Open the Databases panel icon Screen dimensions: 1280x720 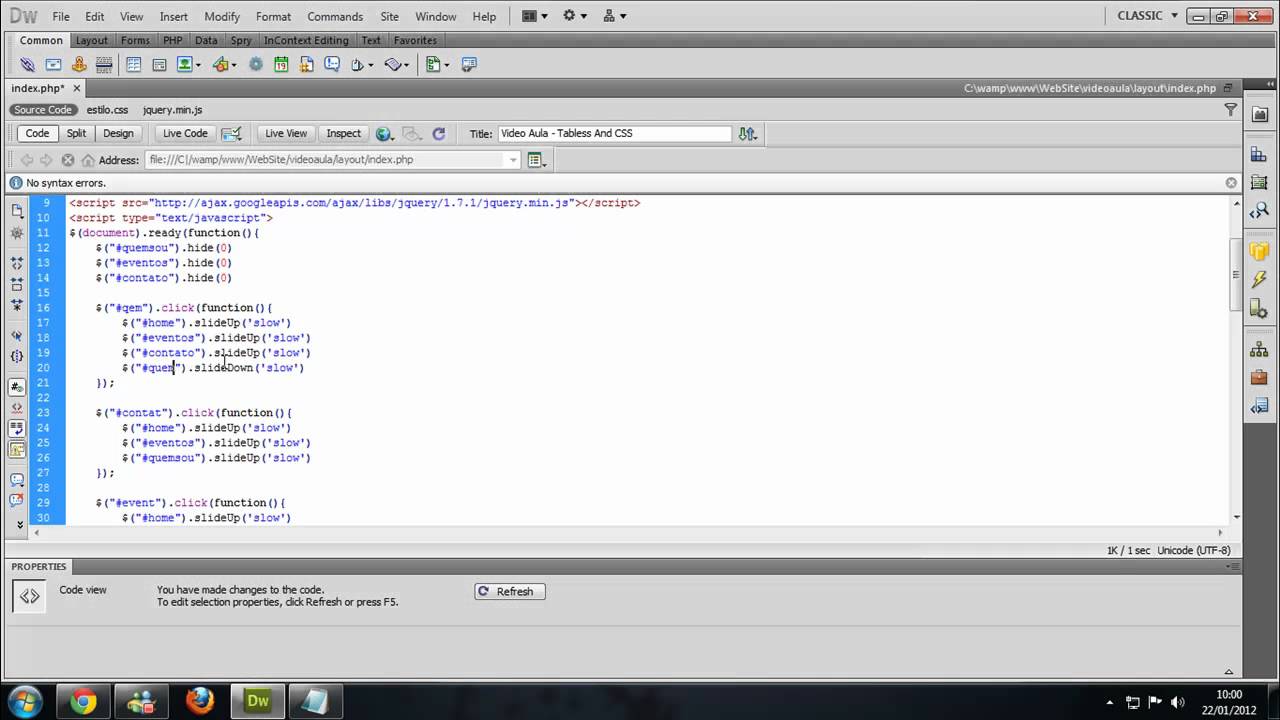(1259, 251)
